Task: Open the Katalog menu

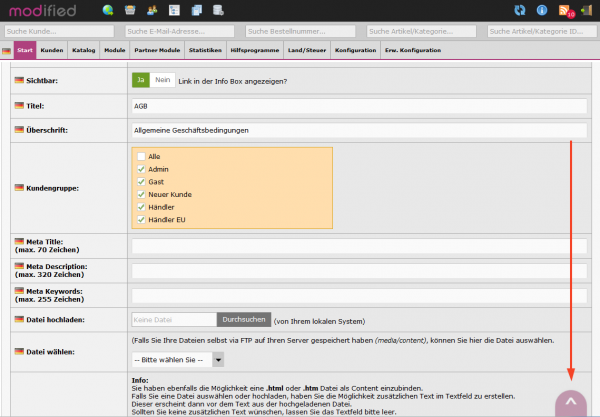Action: (x=84, y=50)
